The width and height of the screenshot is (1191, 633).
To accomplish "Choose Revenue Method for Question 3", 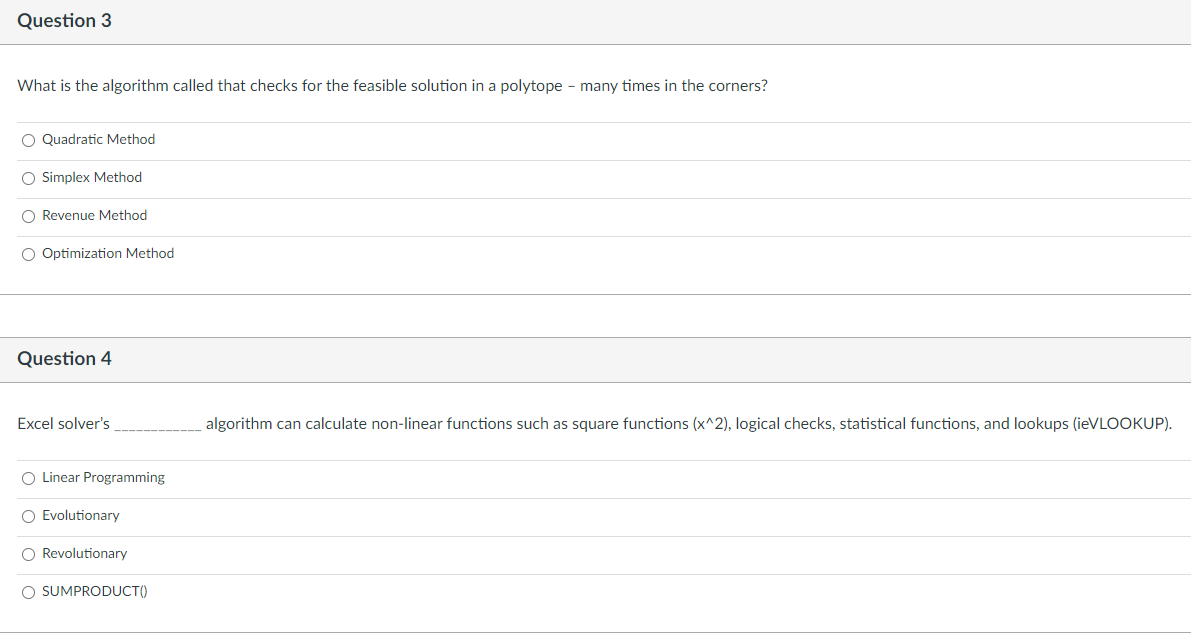I will (x=28, y=216).
